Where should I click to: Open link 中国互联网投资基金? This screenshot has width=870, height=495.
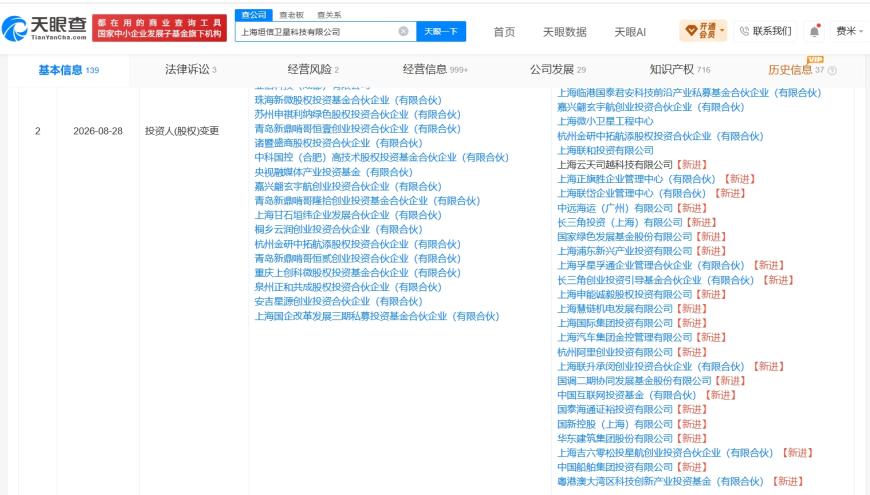pyautogui.click(x=626, y=395)
